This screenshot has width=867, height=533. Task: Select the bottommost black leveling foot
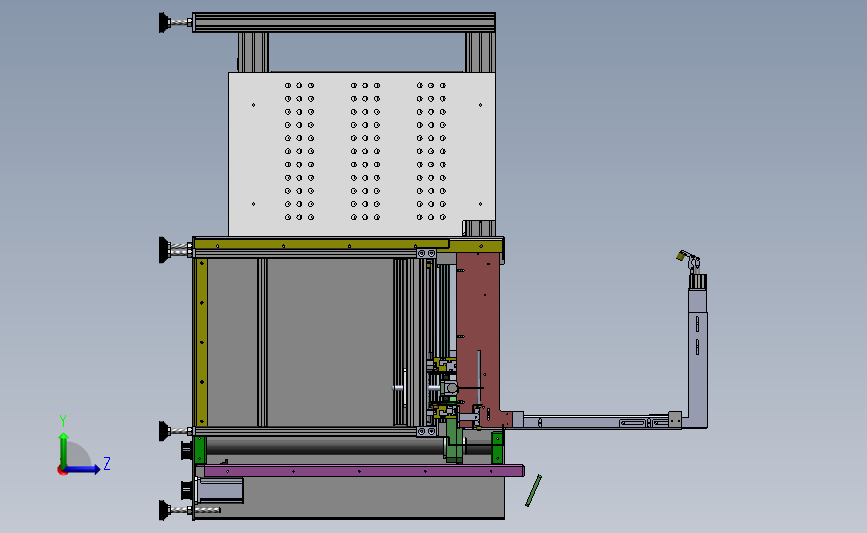click(165, 510)
